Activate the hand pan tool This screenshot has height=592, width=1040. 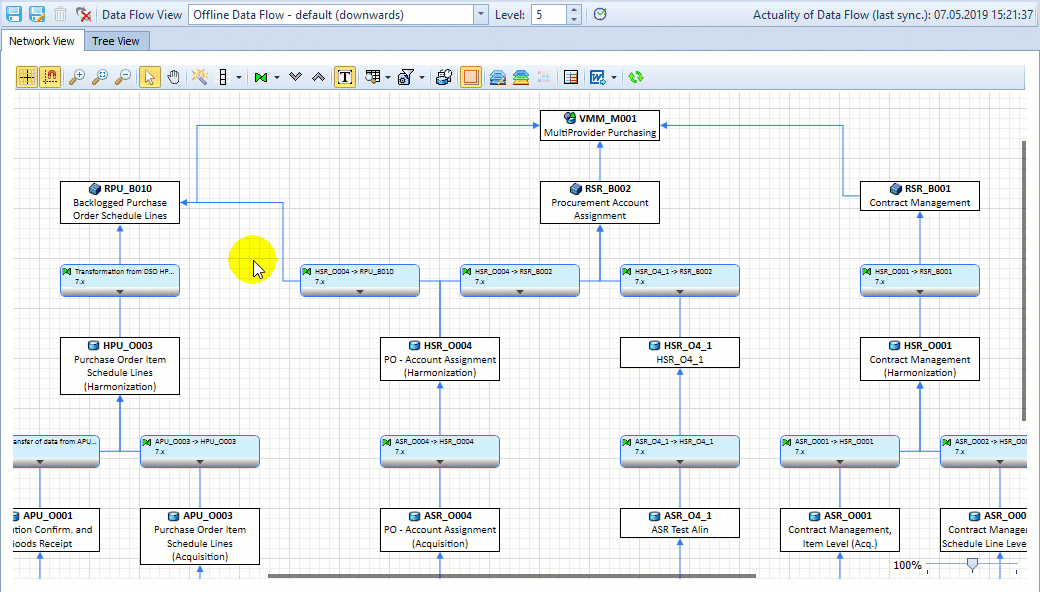pyautogui.click(x=173, y=76)
